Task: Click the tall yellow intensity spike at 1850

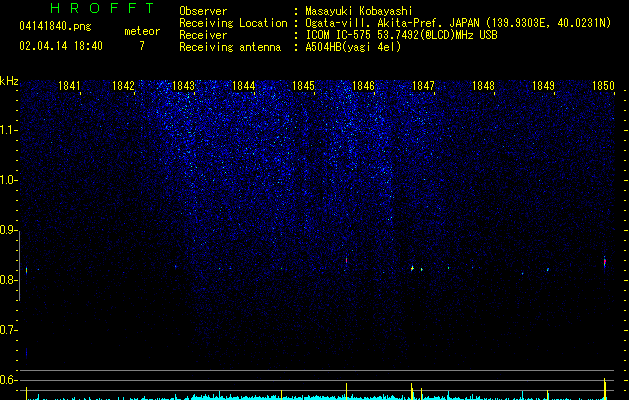Action: click(x=605, y=388)
